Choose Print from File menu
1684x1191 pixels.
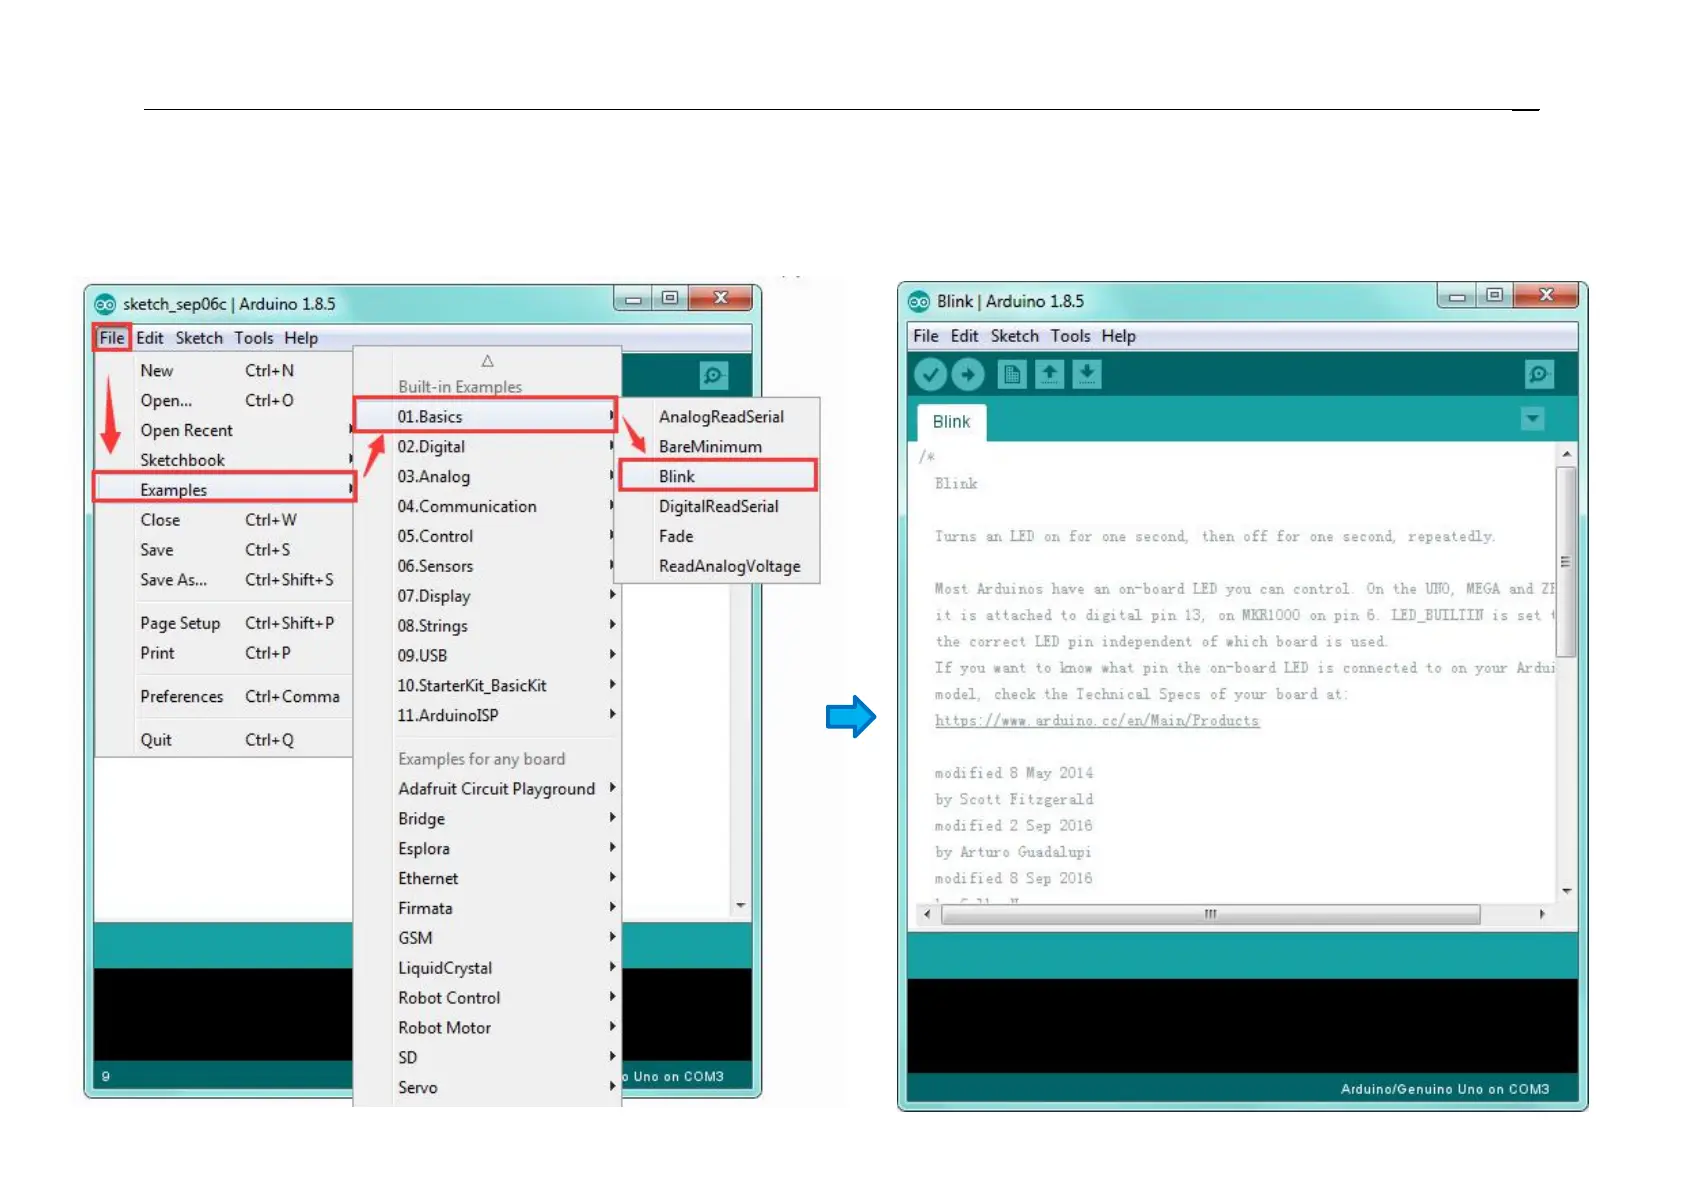coord(224,653)
